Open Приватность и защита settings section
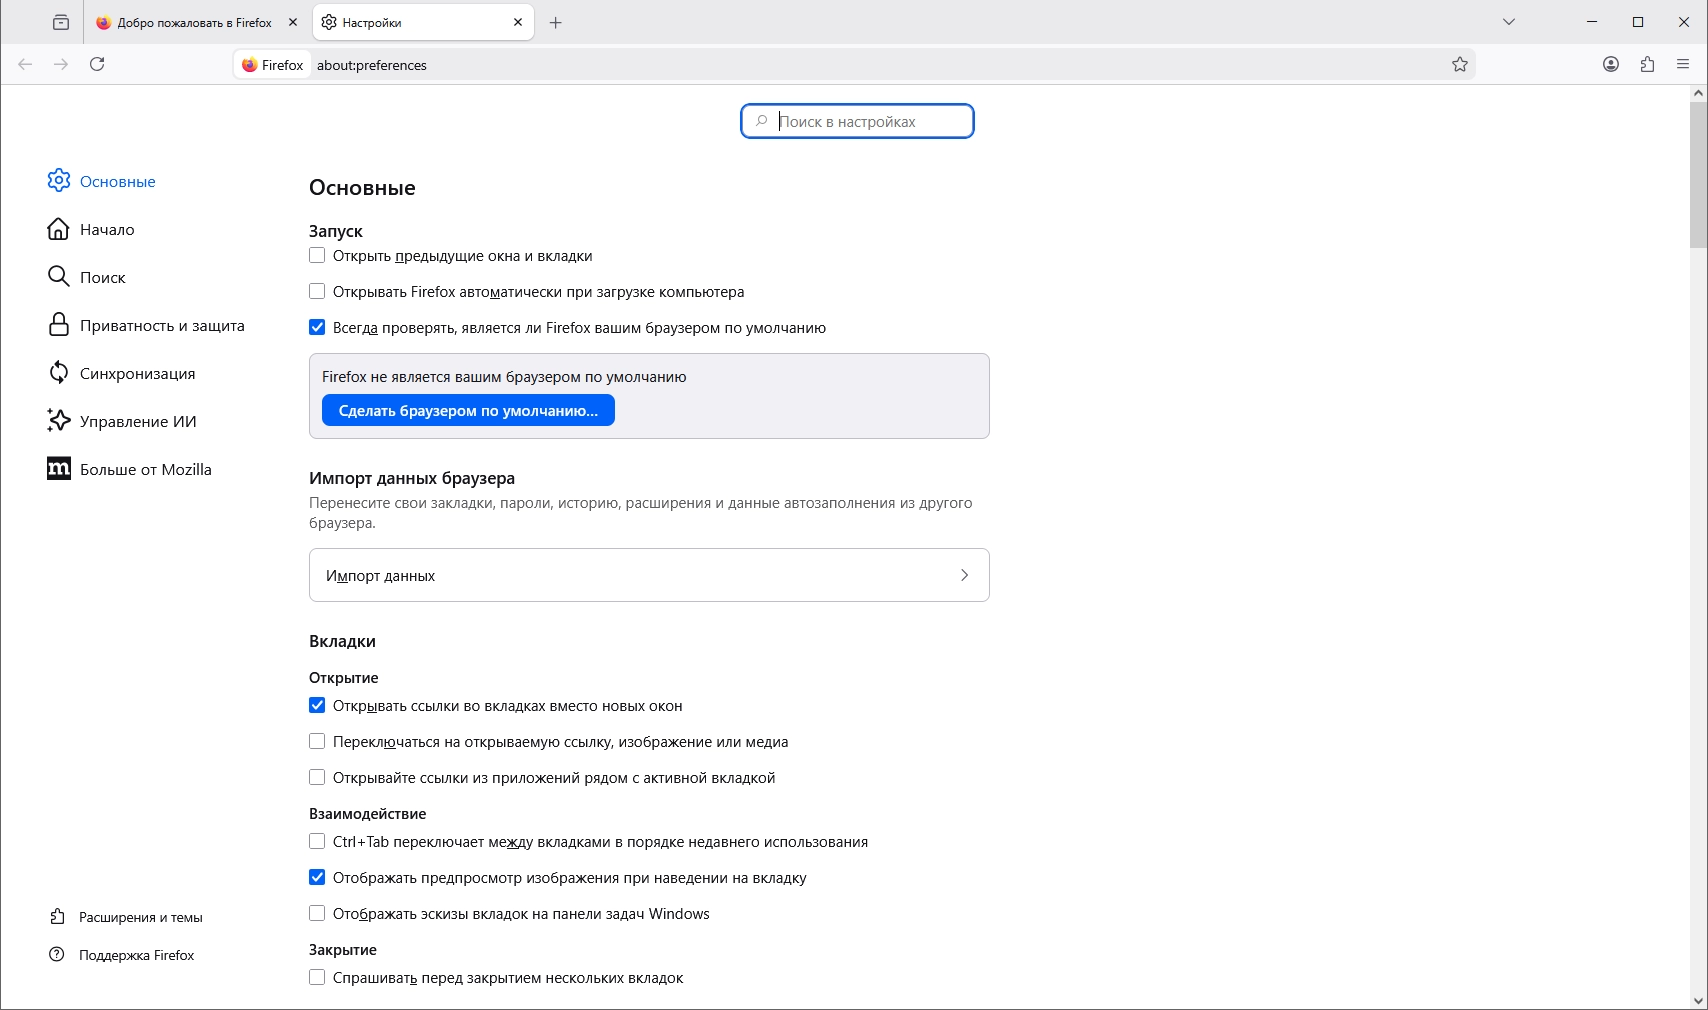 point(161,326)
